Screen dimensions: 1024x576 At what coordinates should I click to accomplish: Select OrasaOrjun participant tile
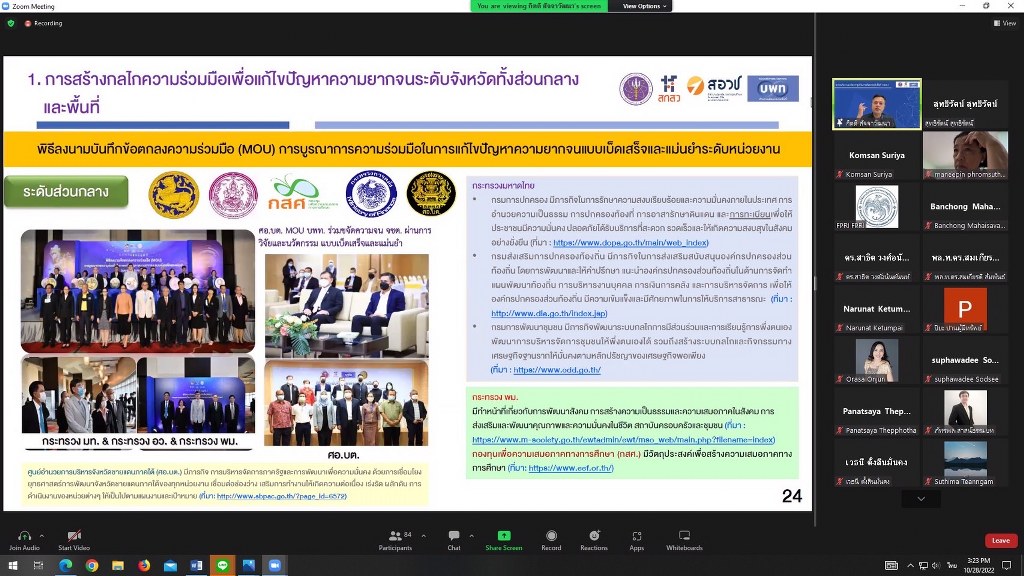point(876,360)
